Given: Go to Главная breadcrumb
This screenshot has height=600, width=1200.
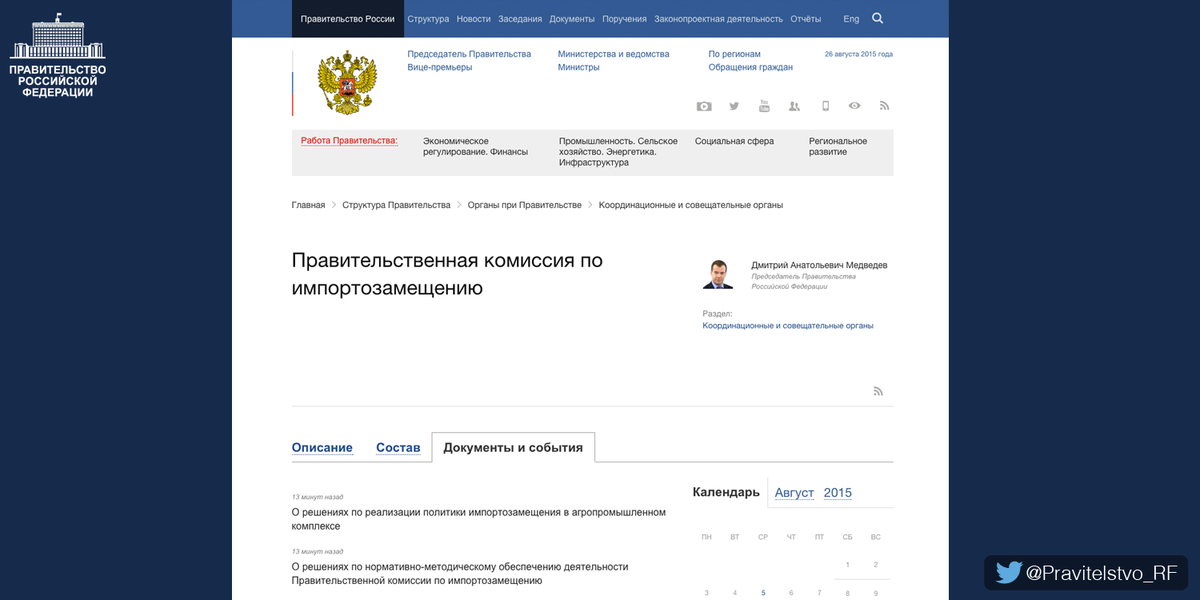Looking at the screenshot, I should (308, 205).
